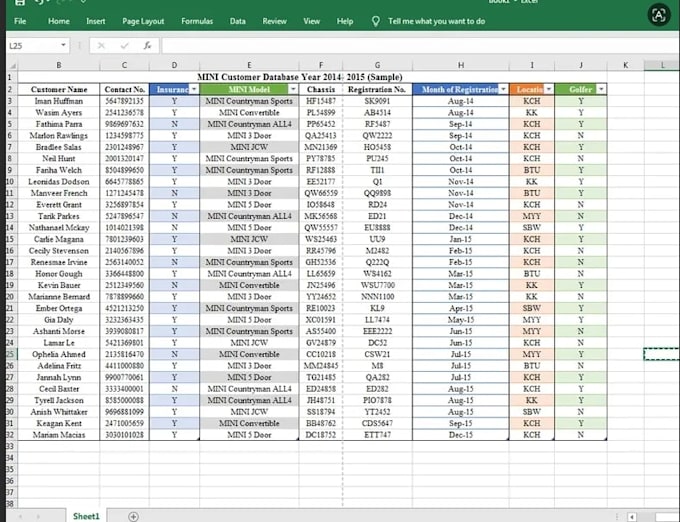Viewport: 680px width, 522px height.
Task: Click the Customer Name header cell
Action: 59,89
